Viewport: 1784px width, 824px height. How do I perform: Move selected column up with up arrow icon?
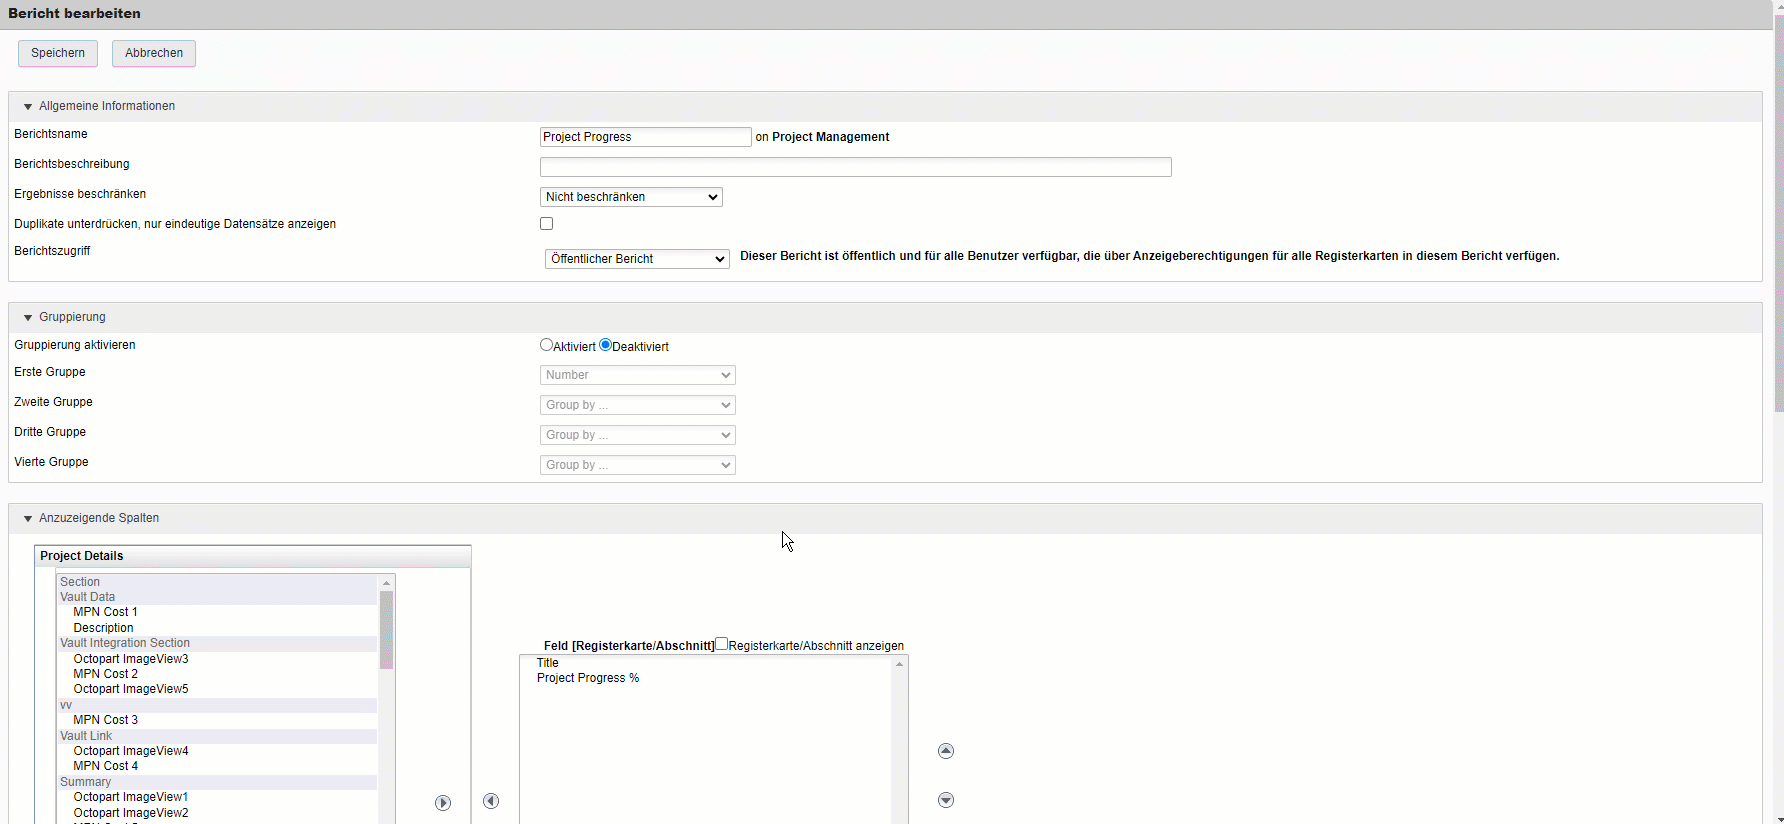pos(946,751)
